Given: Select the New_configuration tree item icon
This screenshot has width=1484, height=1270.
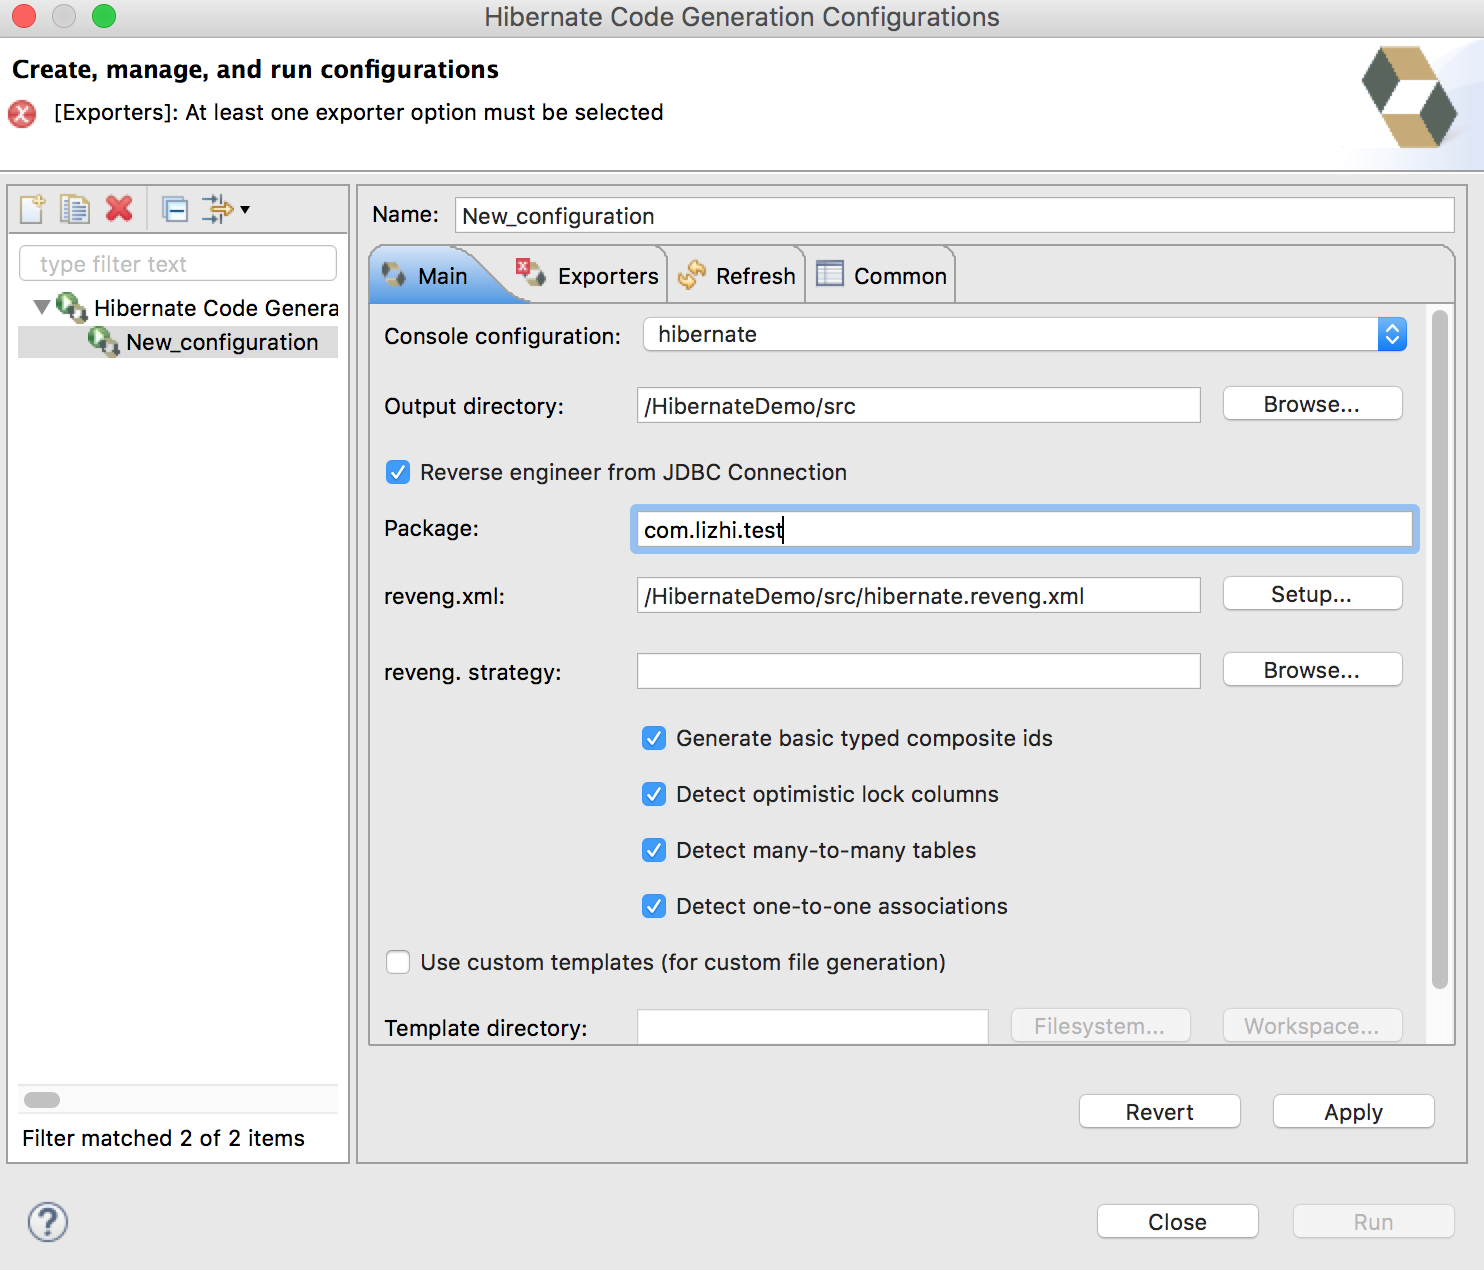Looking at the screenshot, I should pyautogui.click(x=103, y=341).
